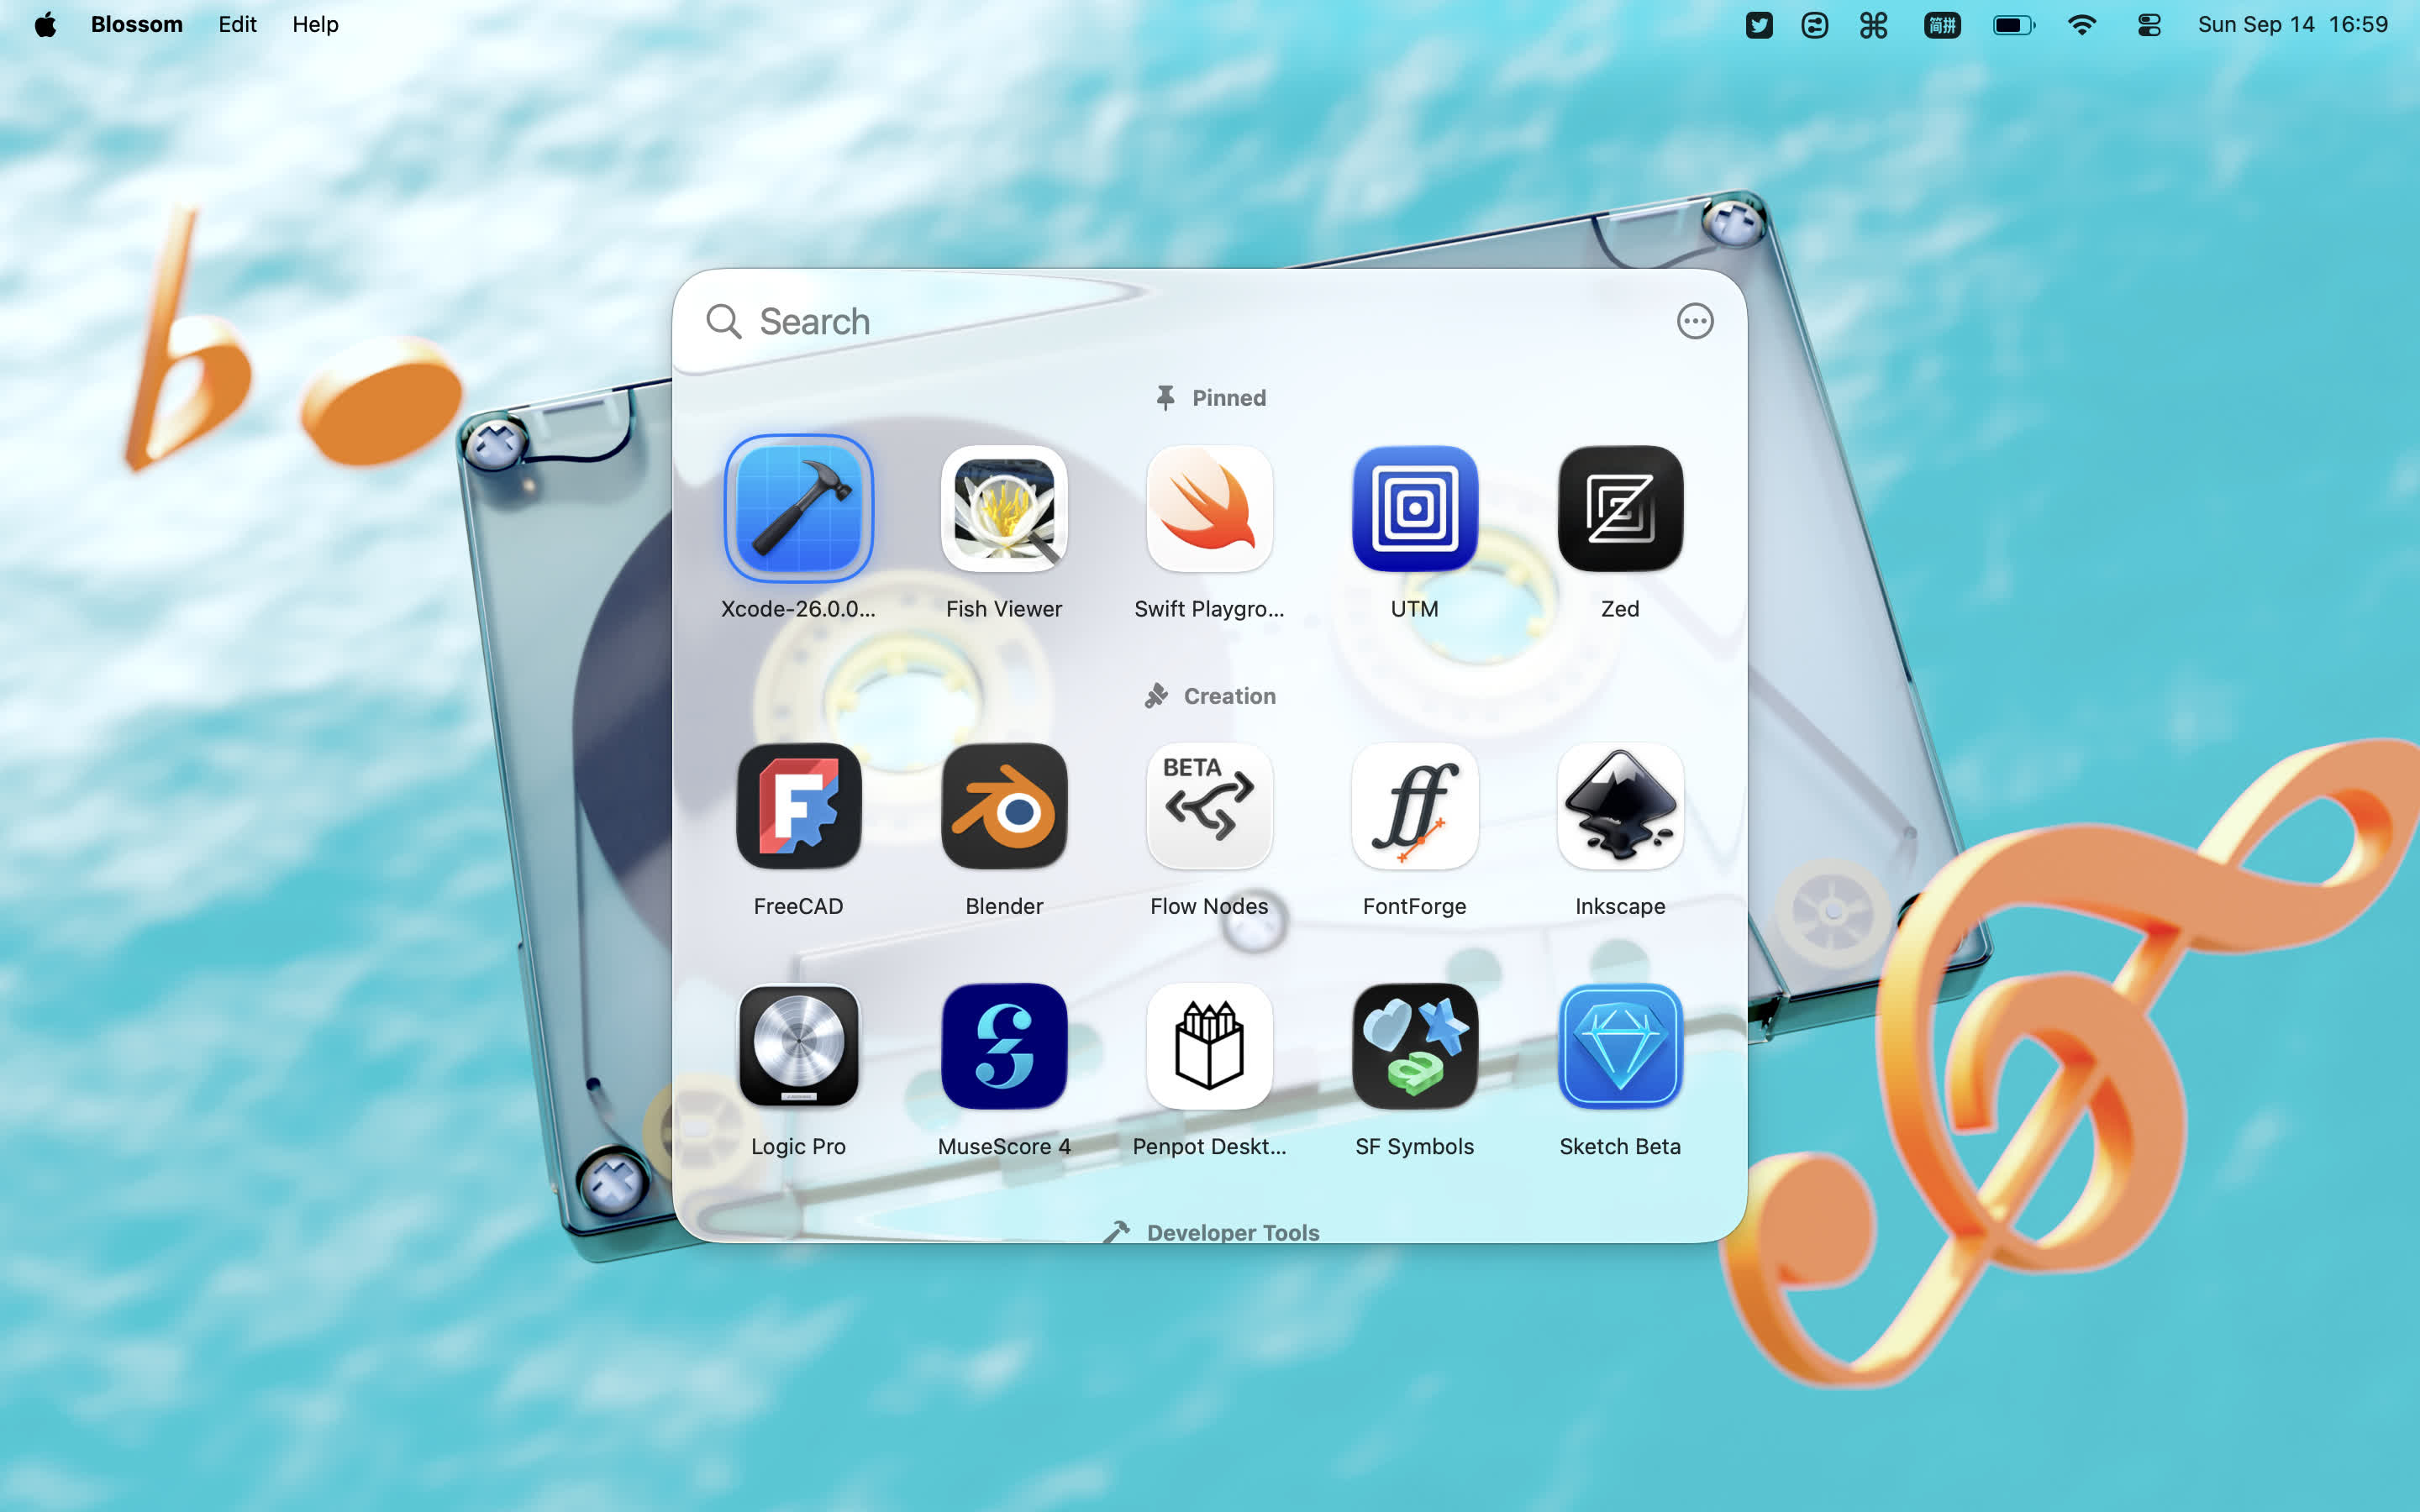Open Blender
This screenshot has height=1512, width=2420.
coord(1005,806)
